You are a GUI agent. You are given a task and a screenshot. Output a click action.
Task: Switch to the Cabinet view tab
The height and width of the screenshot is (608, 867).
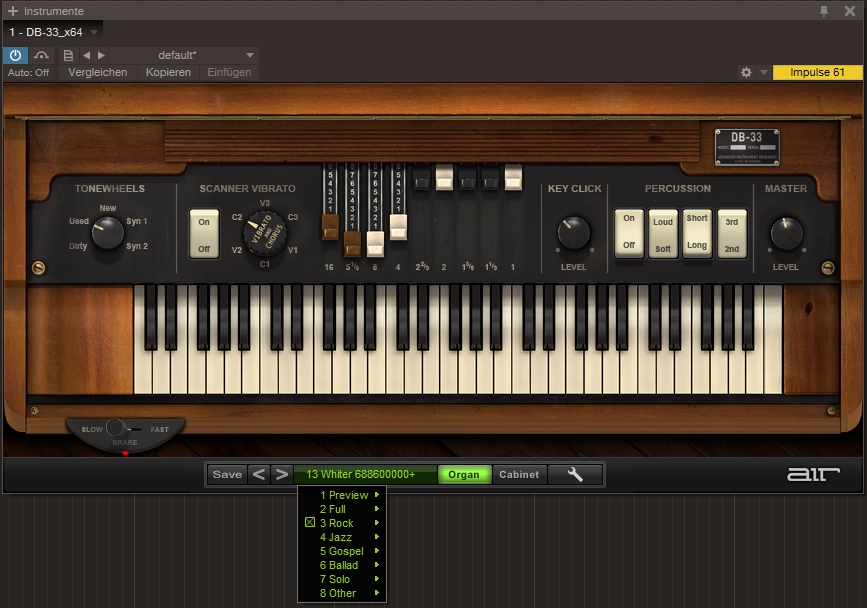[519, 474]
